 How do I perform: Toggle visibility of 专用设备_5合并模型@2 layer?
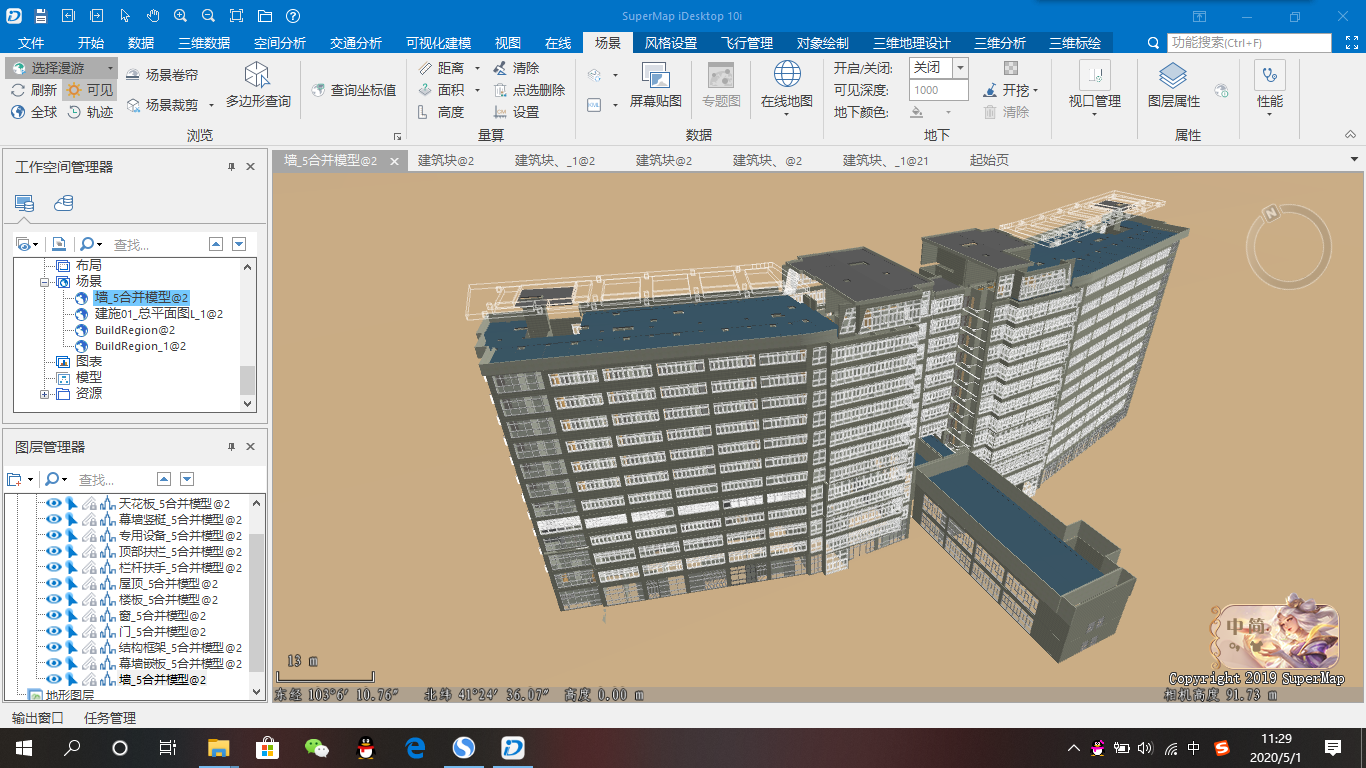(54, 536)
